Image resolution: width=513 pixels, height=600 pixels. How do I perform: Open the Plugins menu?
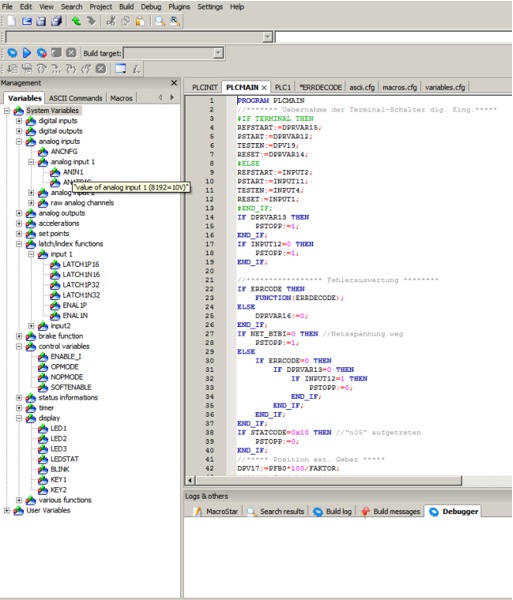179,7
